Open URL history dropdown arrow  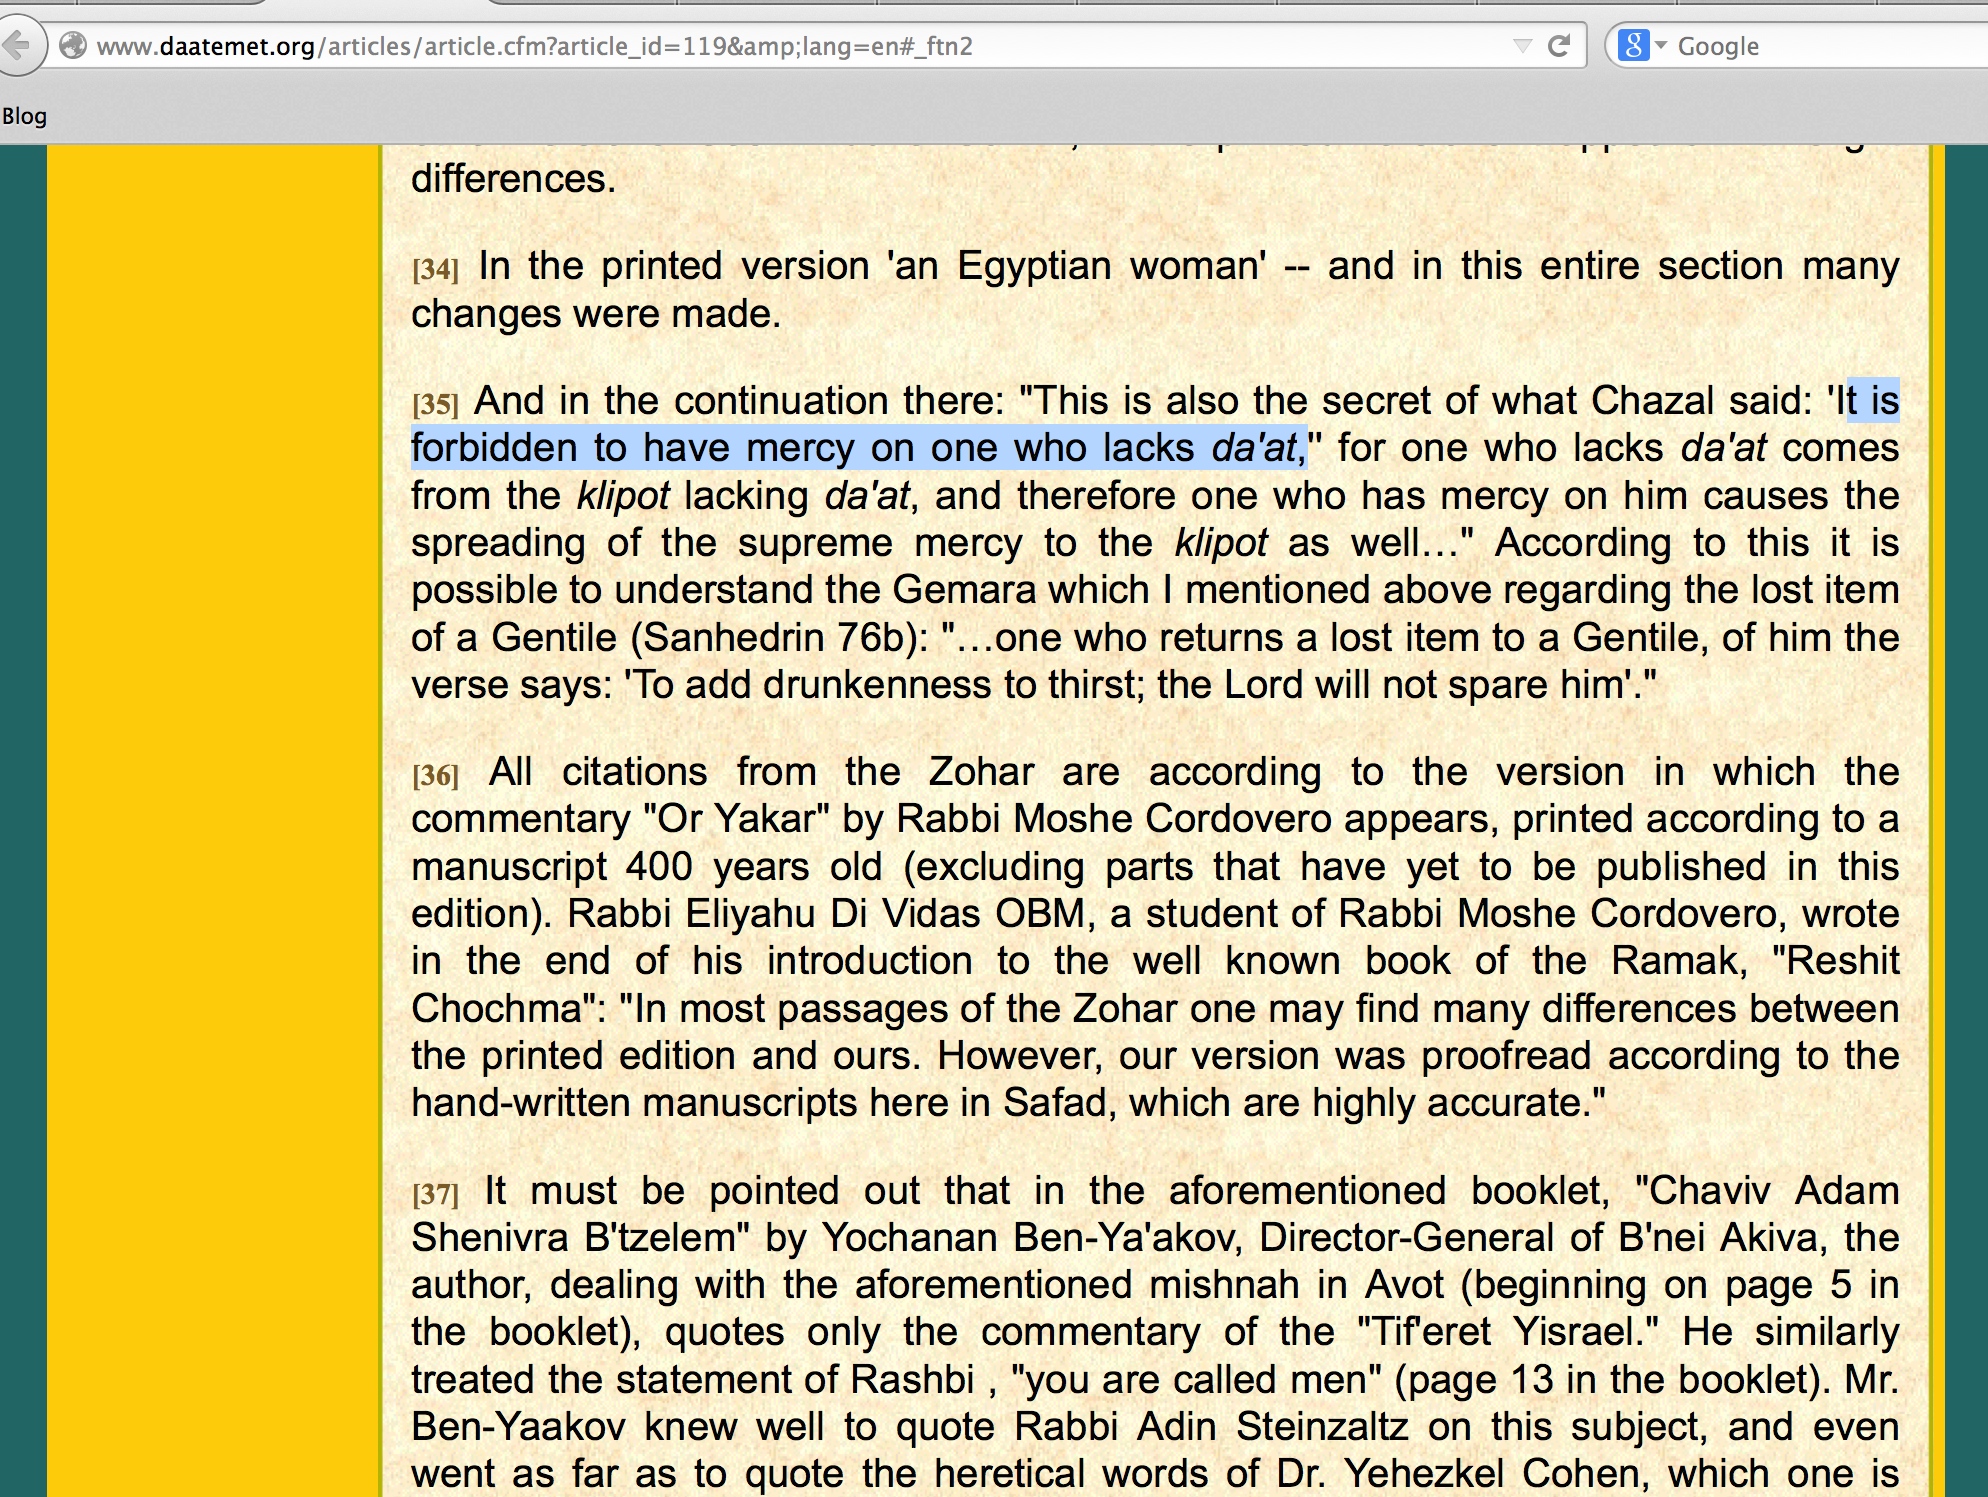(1522, 46)
